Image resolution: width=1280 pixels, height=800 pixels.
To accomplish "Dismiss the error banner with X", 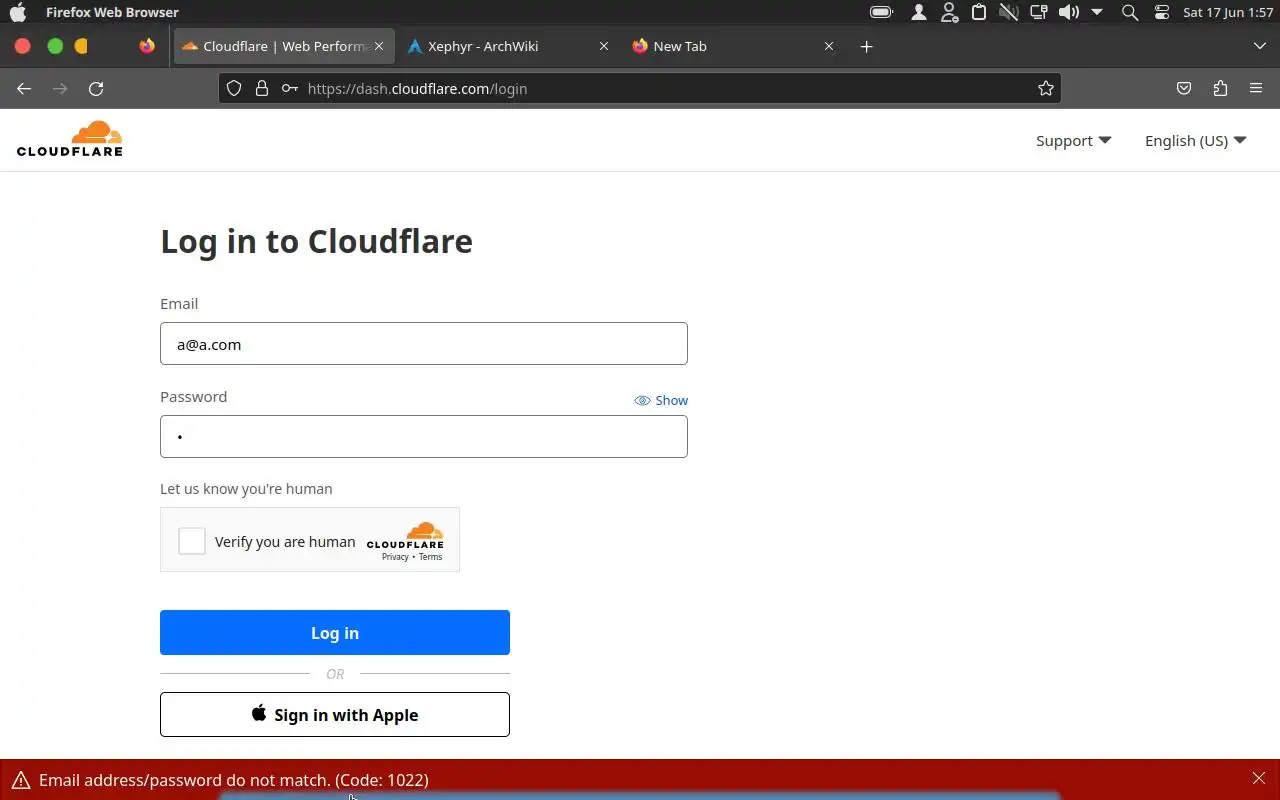I will click(1259, 778).
